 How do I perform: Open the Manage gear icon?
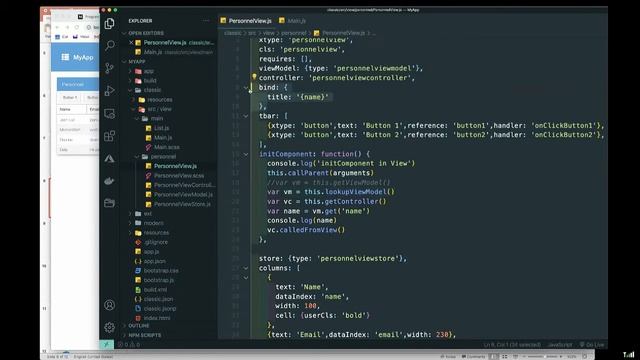pyautogui.click(x=109, y=327)
